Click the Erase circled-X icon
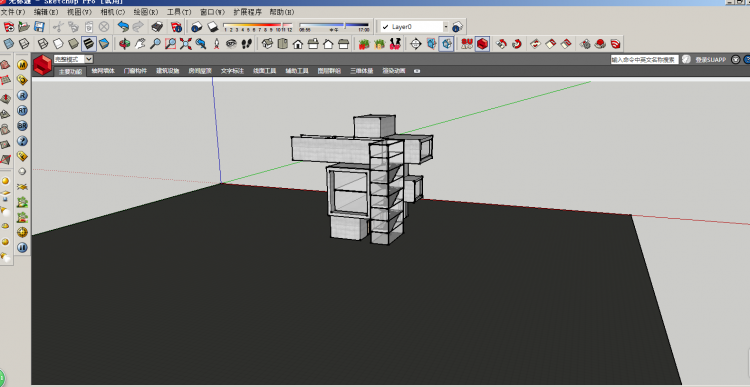The image size is (750, 387). click(x=104, y=27)
